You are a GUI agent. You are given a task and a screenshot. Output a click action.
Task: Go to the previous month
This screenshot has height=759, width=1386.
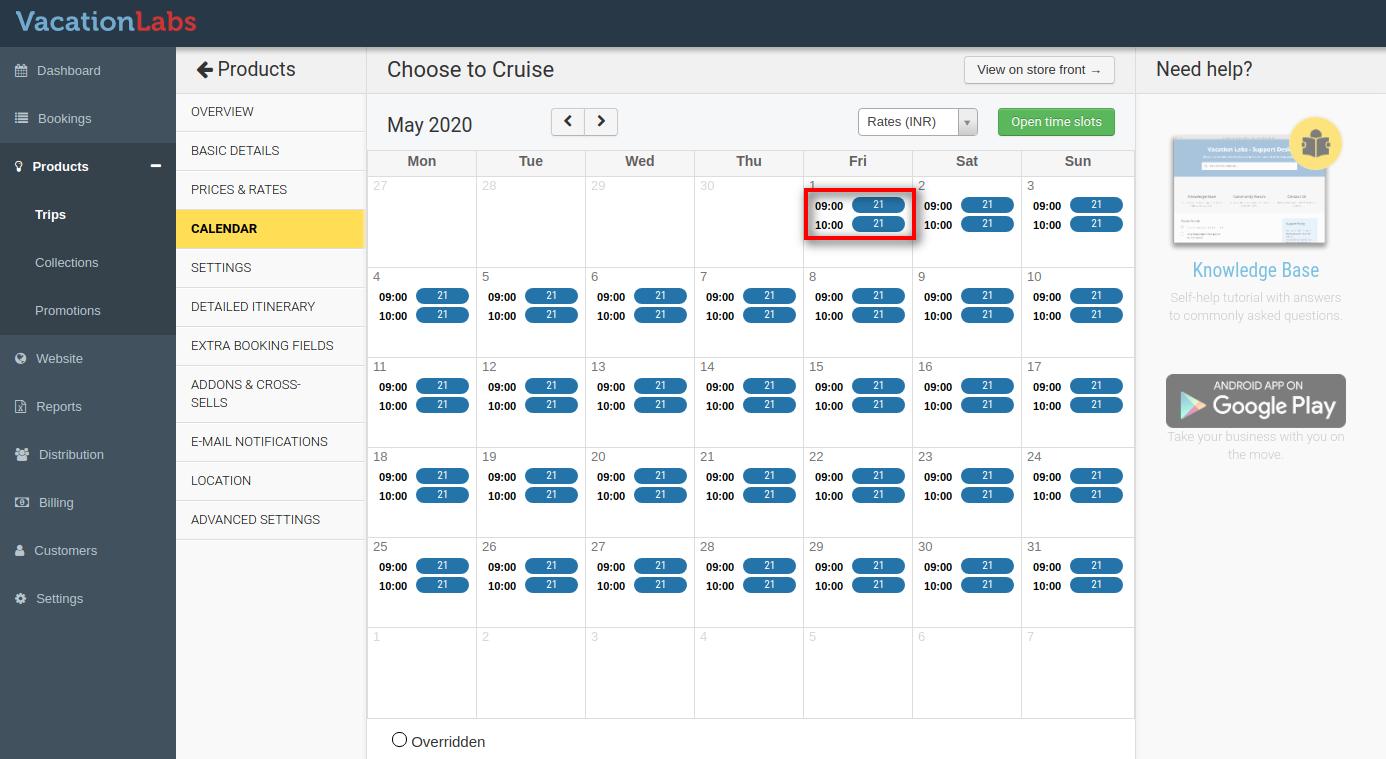[568, 122]
